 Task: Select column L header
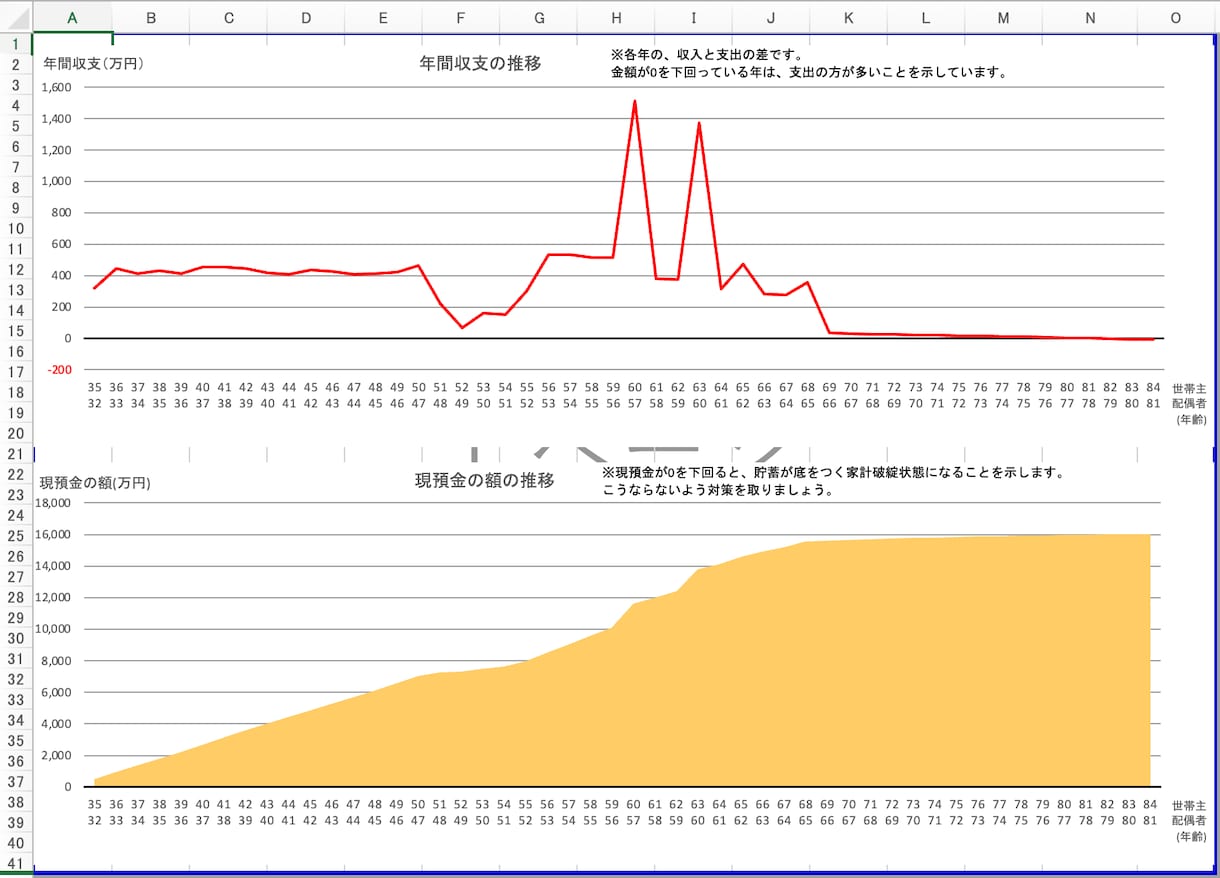925,18
